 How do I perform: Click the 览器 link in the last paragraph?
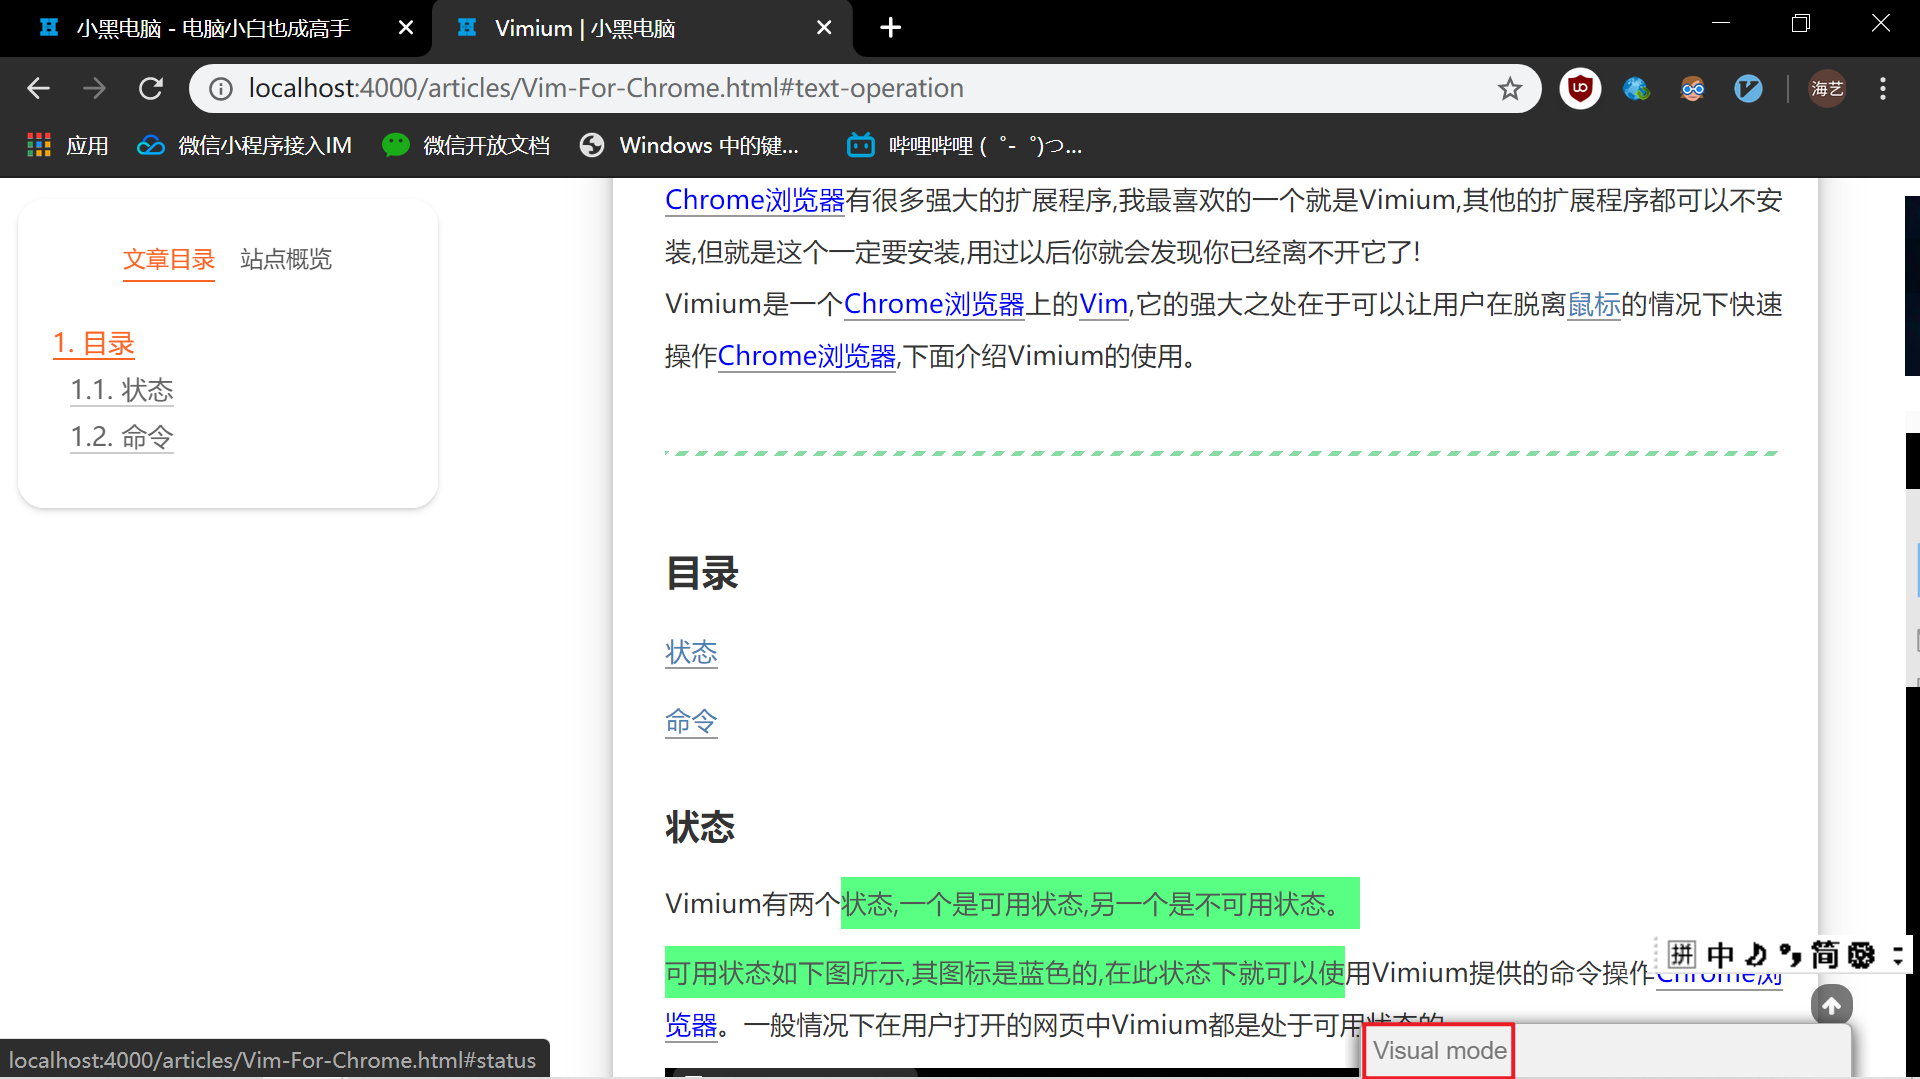[x=691, y=1026]
